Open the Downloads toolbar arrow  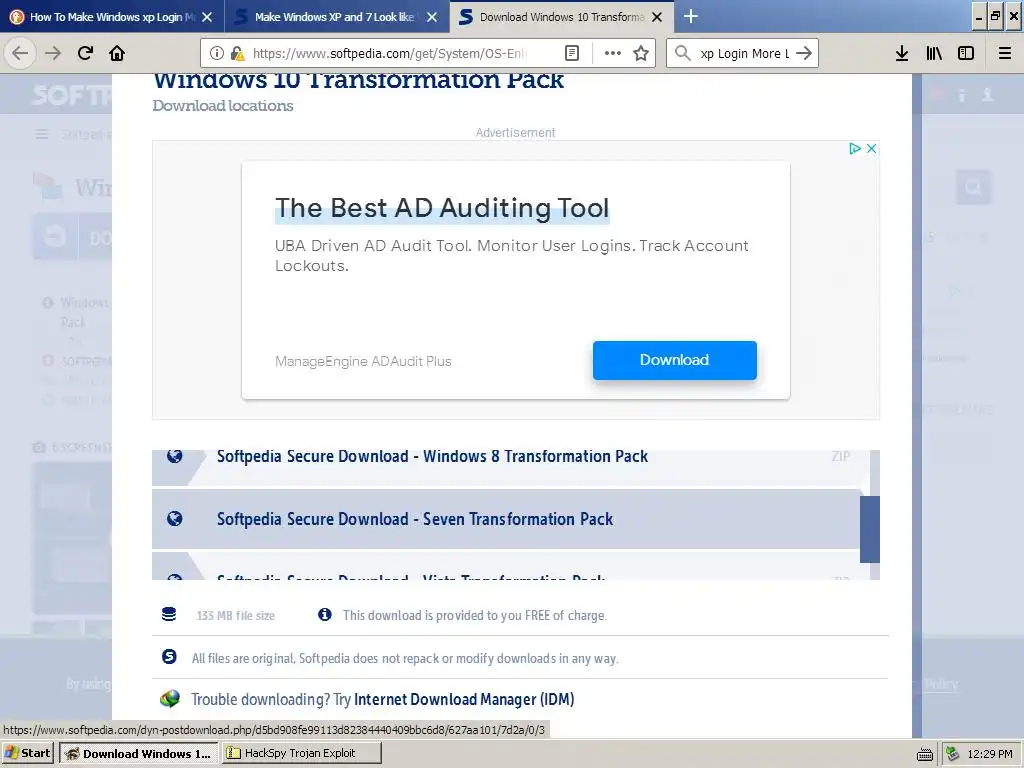902,53
